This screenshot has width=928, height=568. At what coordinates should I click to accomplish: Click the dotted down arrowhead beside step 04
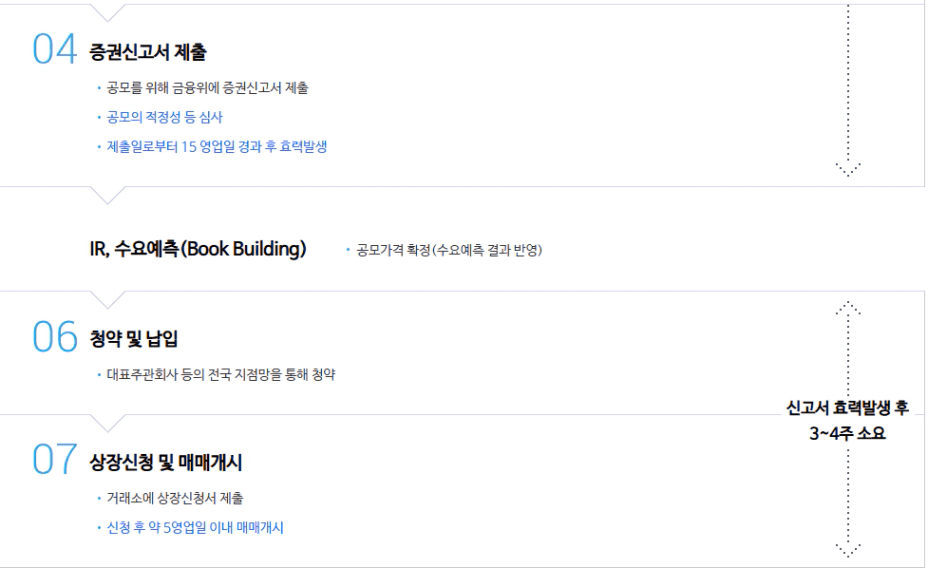click(848, 169)
